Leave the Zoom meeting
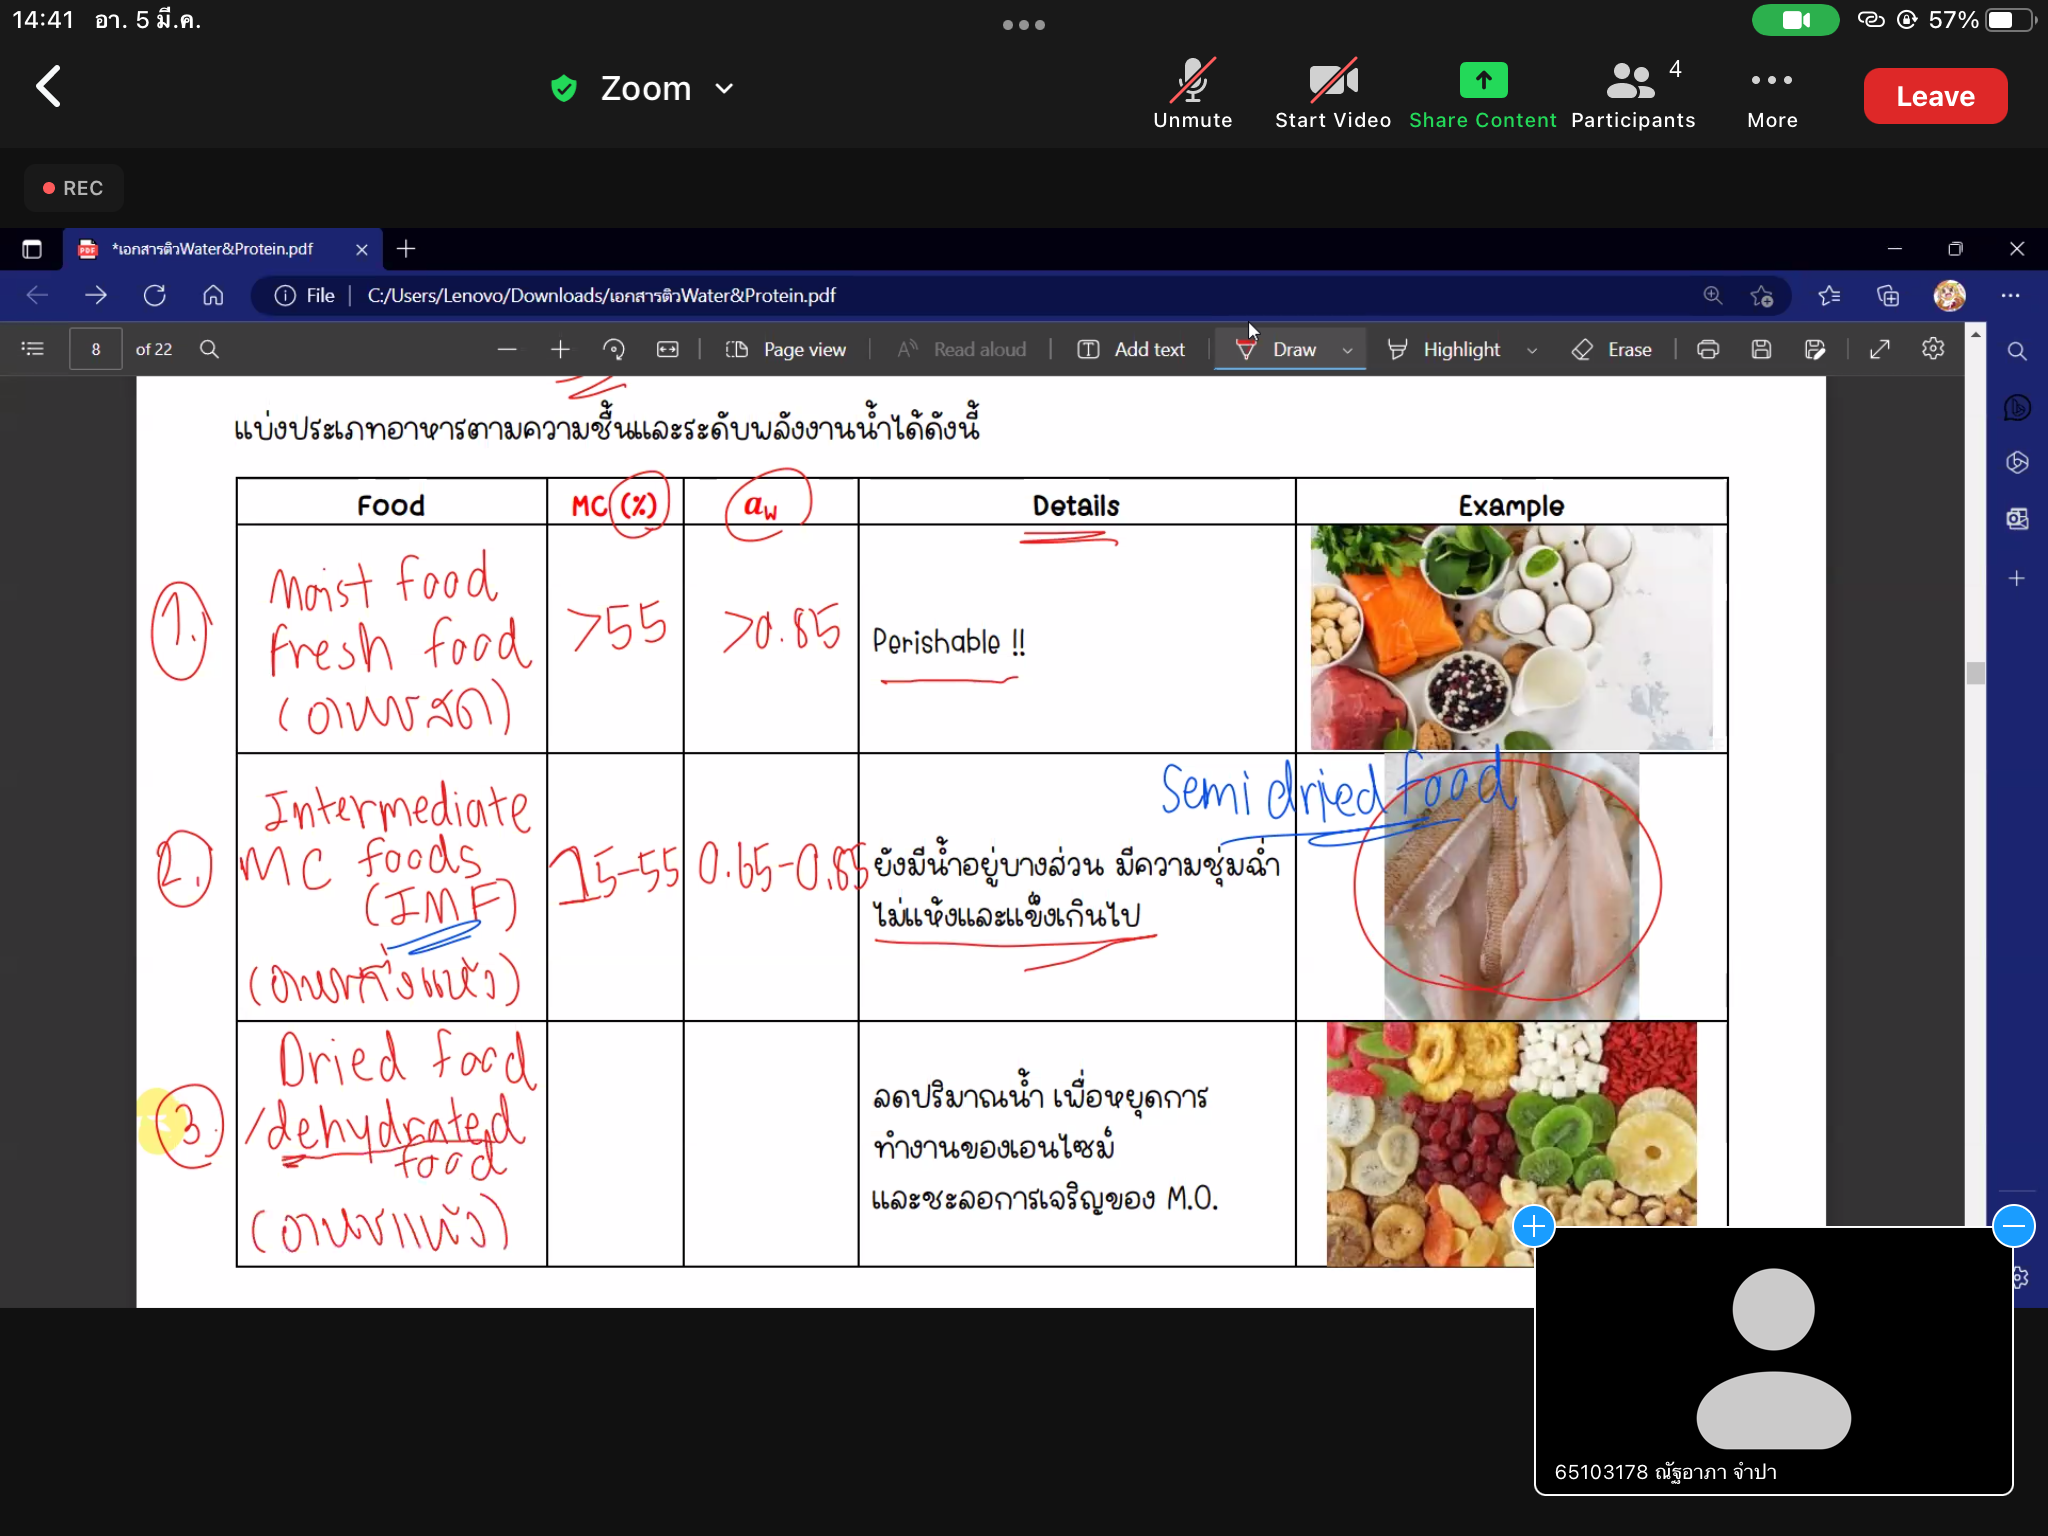The width and height of the screenshot is (2048, 1536). [1933, 95]
